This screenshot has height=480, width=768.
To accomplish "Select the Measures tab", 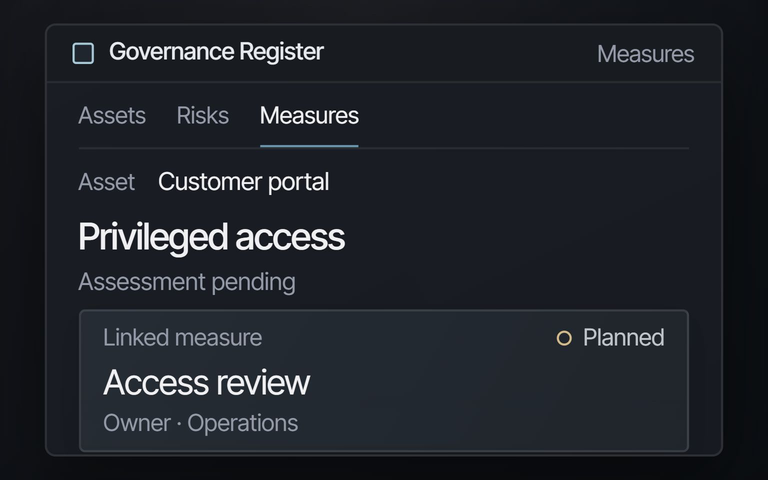I will 309,116.
